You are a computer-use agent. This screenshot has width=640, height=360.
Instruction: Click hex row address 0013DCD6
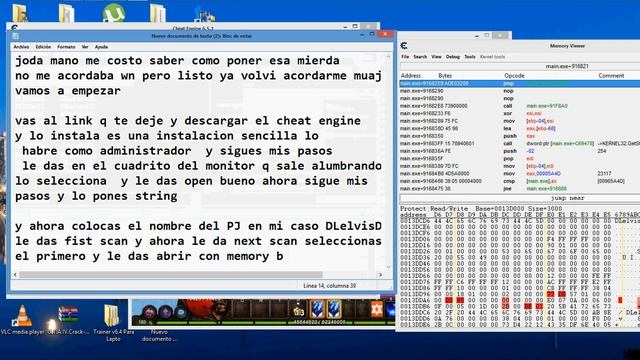(x=415, y=221)
